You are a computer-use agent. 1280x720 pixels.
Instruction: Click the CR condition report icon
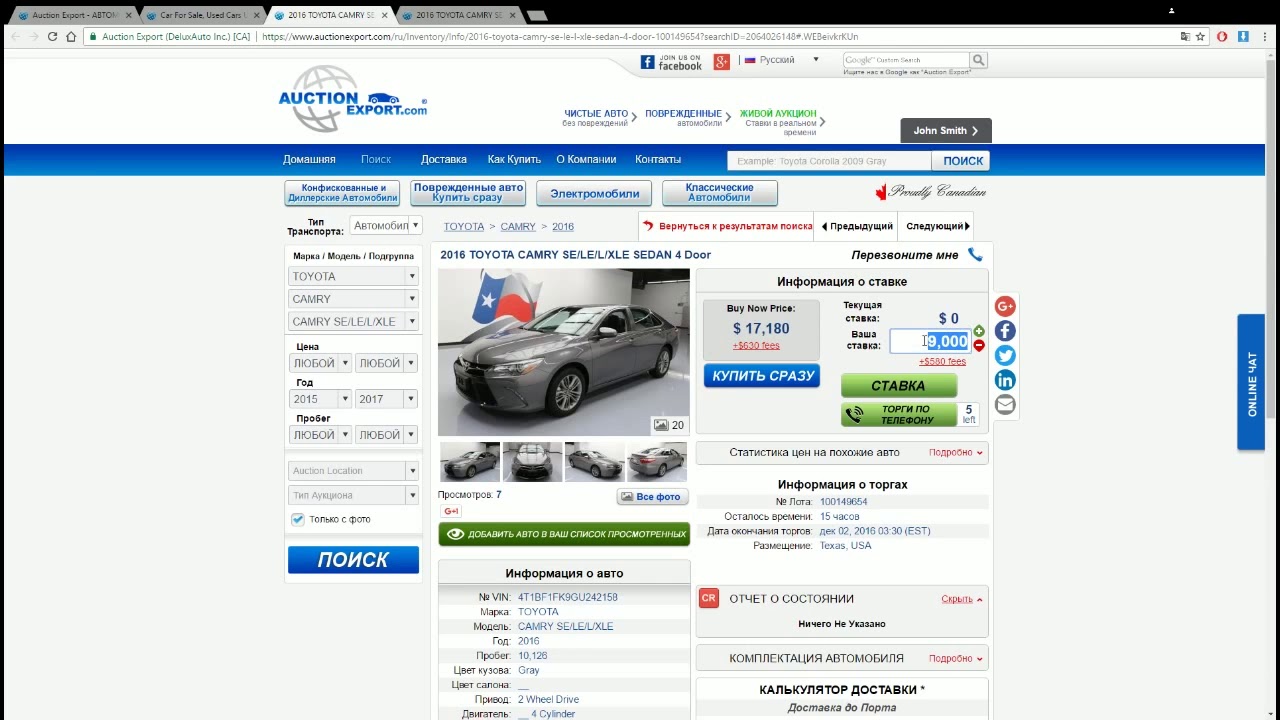click(709, 598)
